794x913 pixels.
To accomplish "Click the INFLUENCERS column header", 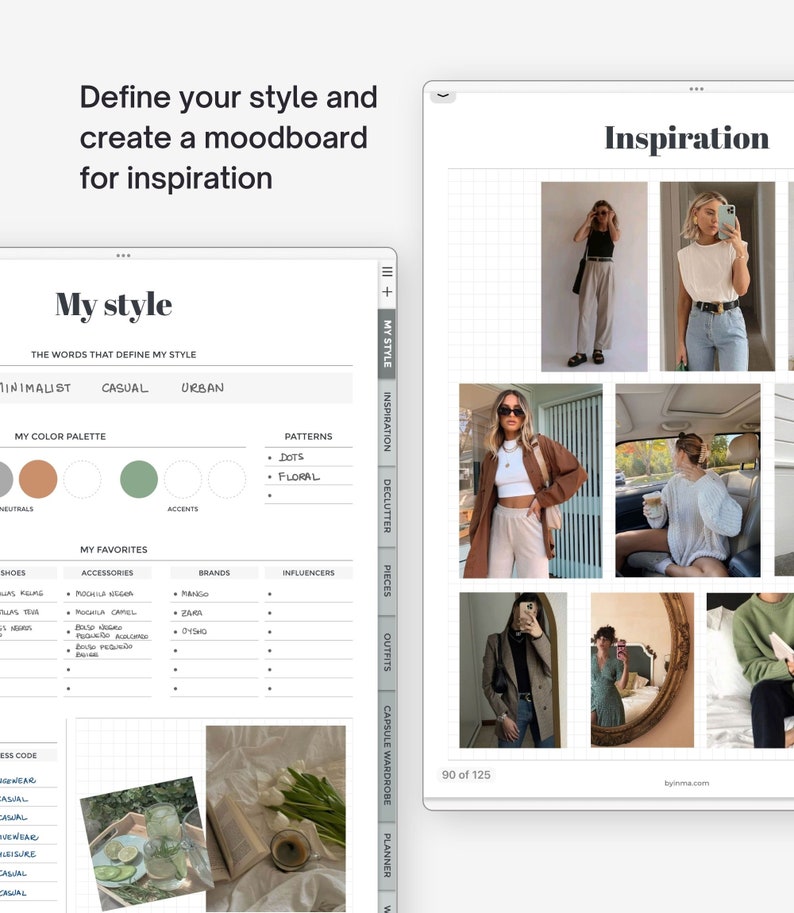I will pos(309,573).
